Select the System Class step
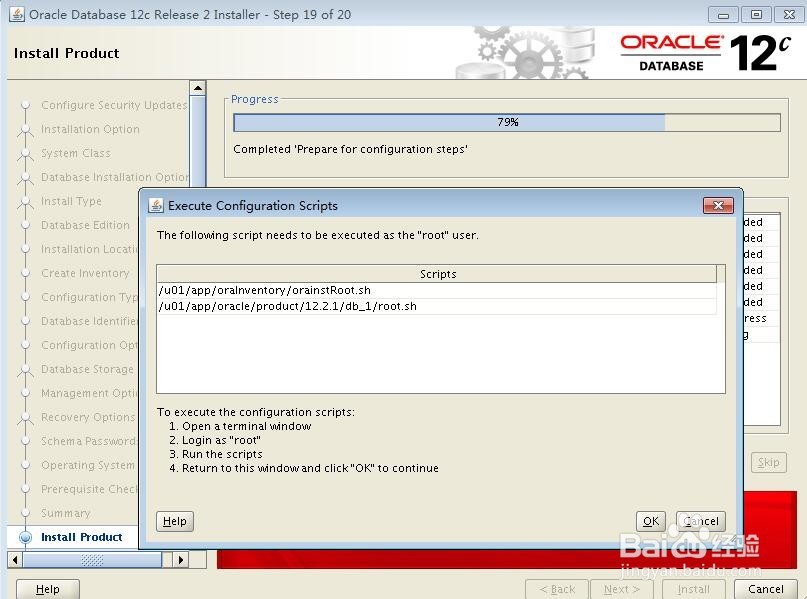 click(76, 153)
